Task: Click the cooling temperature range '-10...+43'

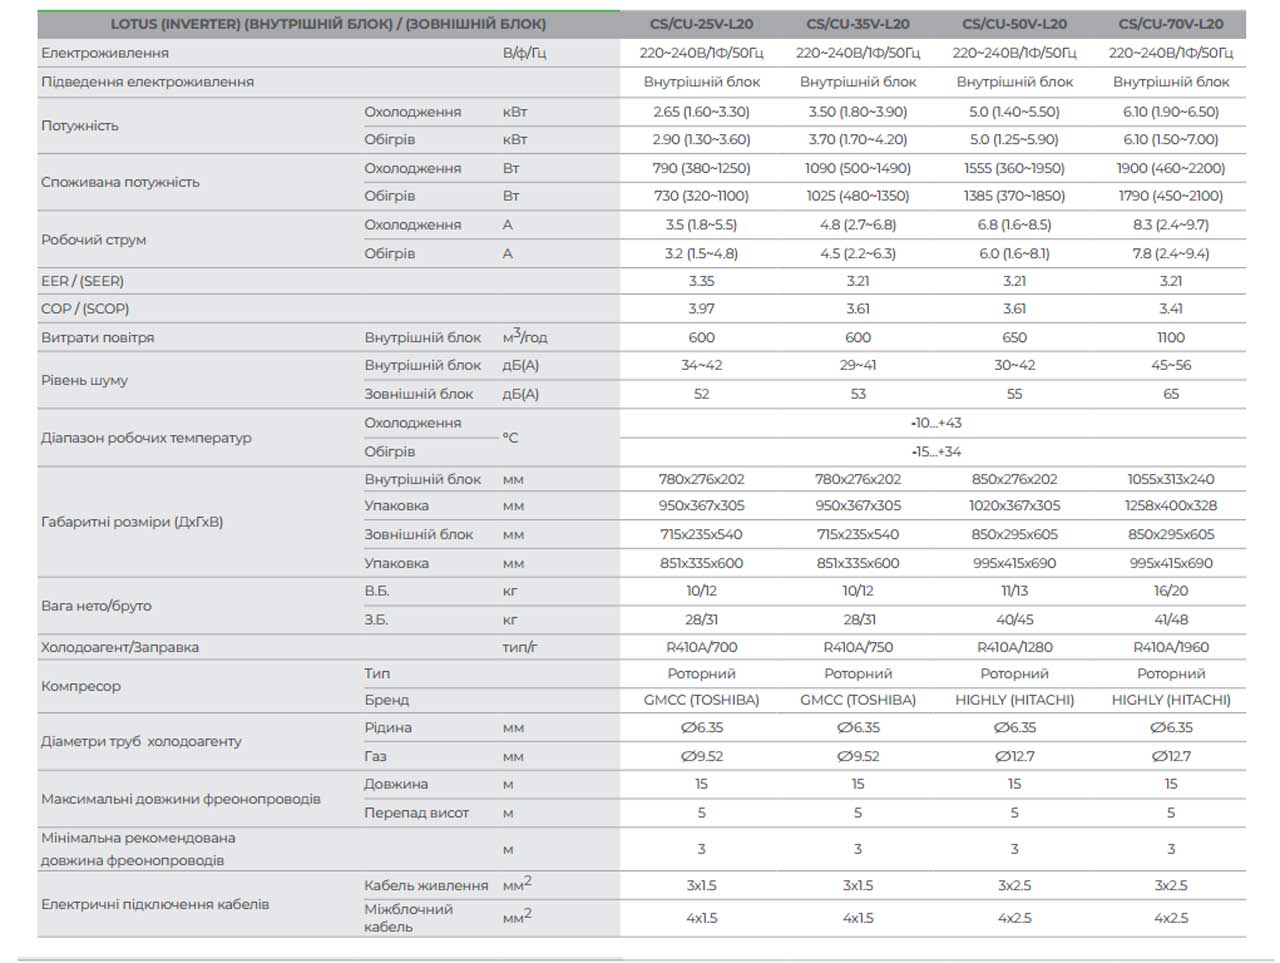Action: pyautogui.click(x=936, y=423)
